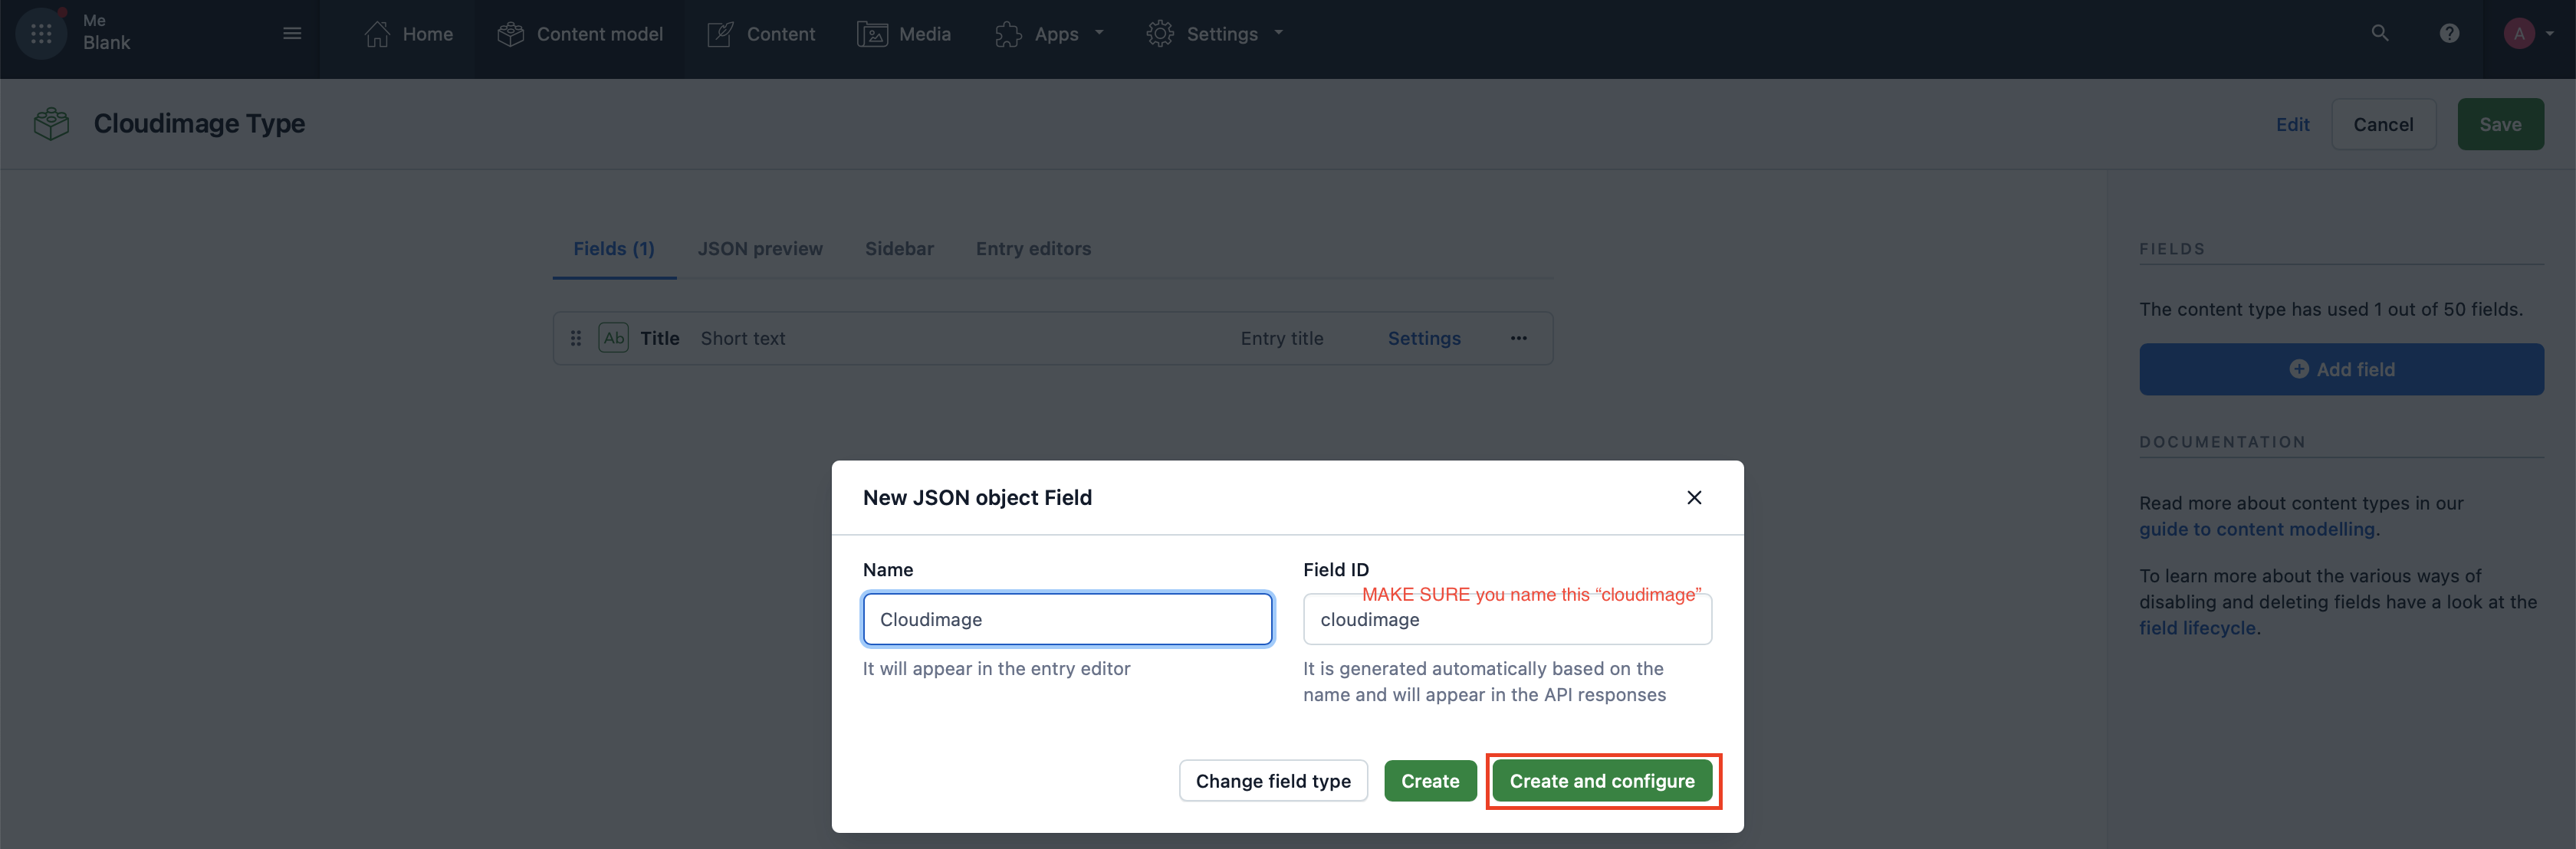2576x849 pixels.
Task: Switch to the Entry editors tab
Action: pos(1032,249)
